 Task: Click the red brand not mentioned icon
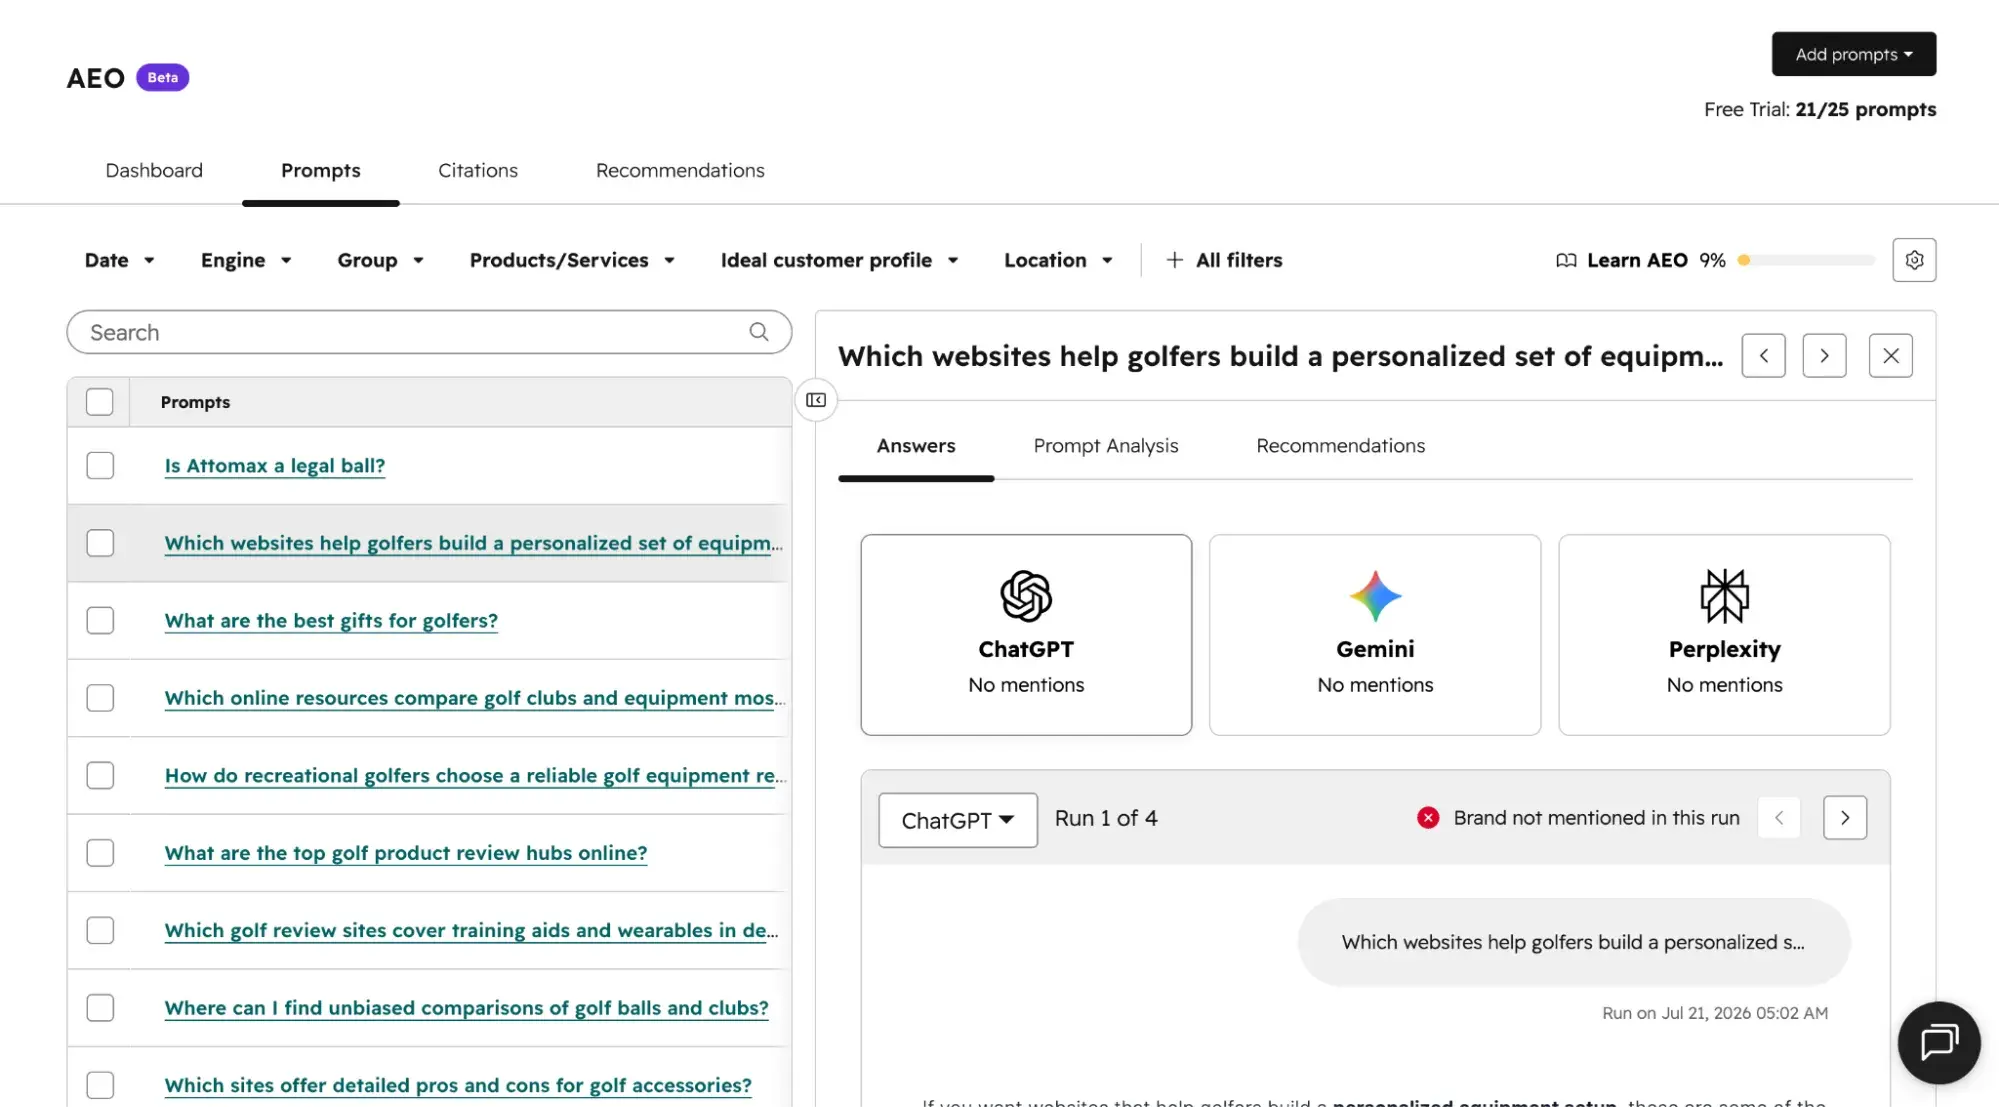click(x=1428, y=818)
